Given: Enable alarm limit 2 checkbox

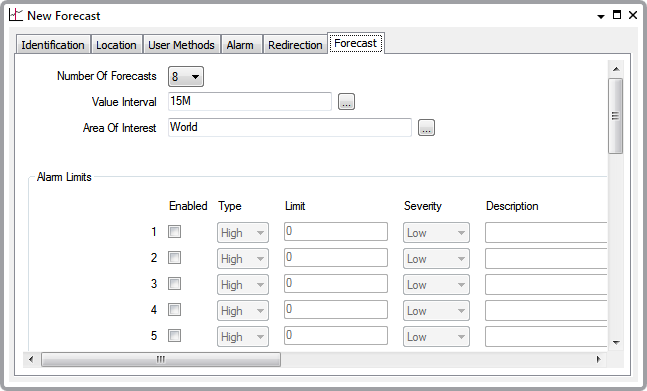Looking at the screenshot, I should coord(175,258).
